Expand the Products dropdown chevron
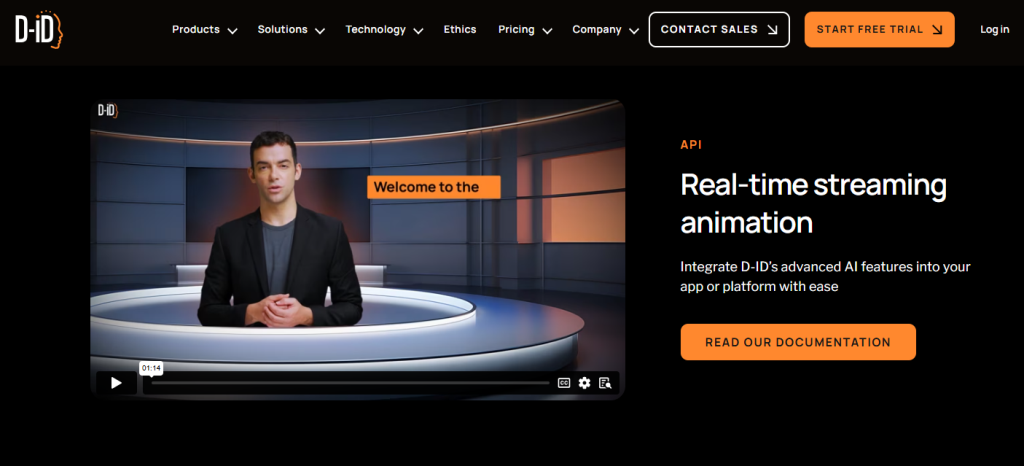 232,31
